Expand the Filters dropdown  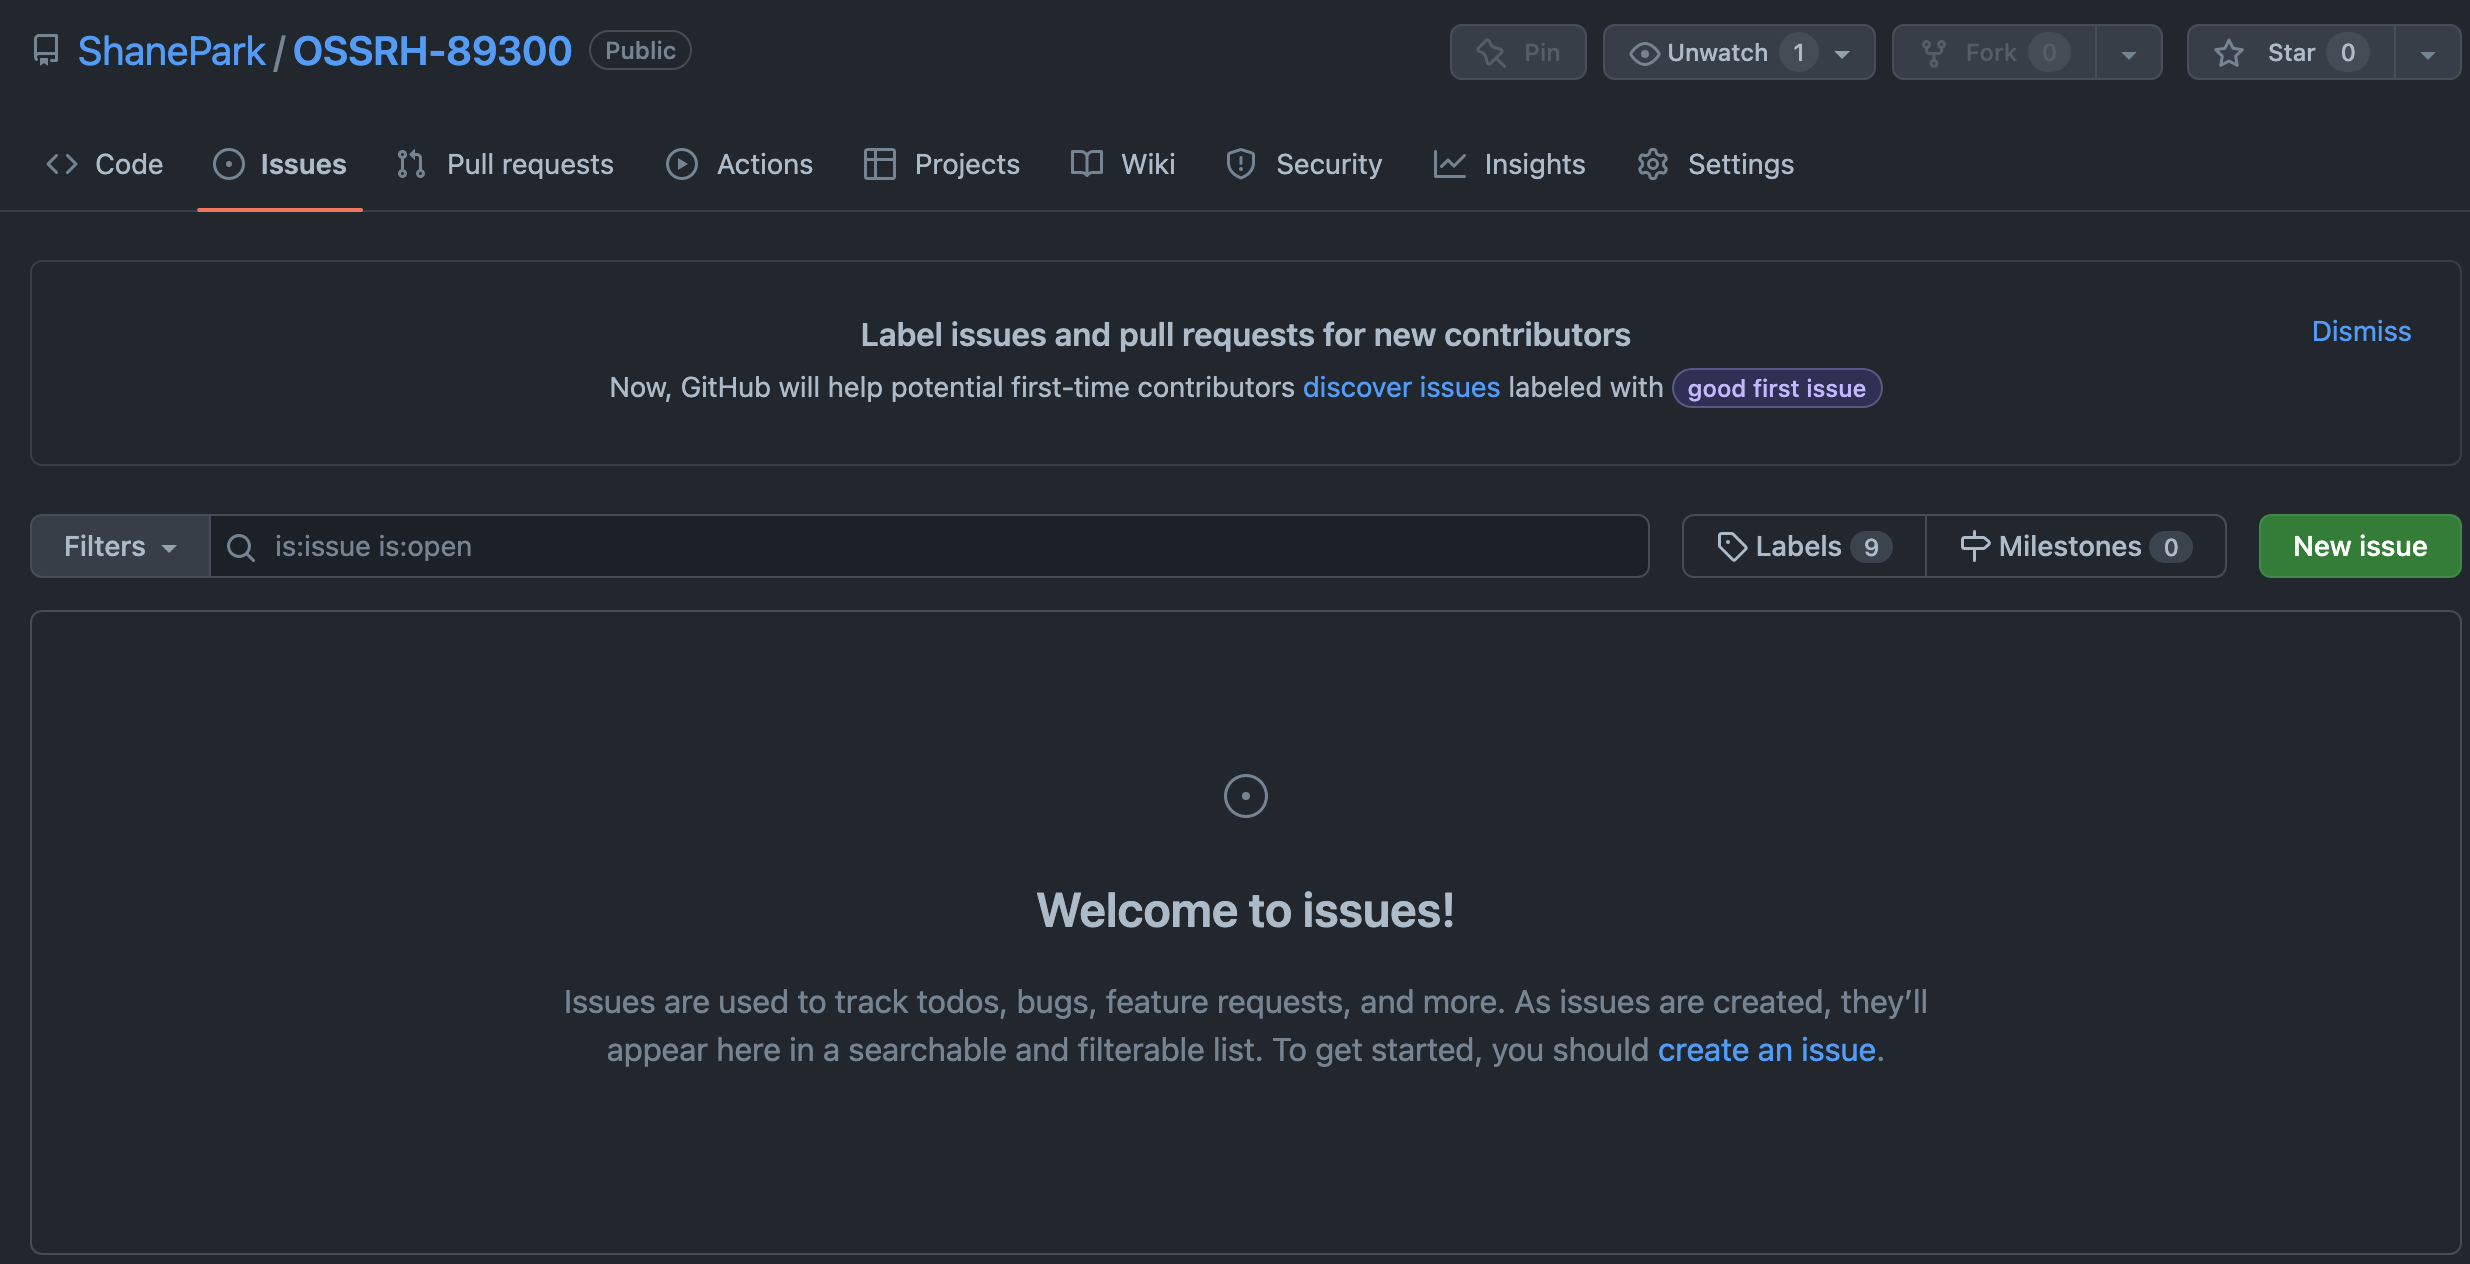pos(120,547)
